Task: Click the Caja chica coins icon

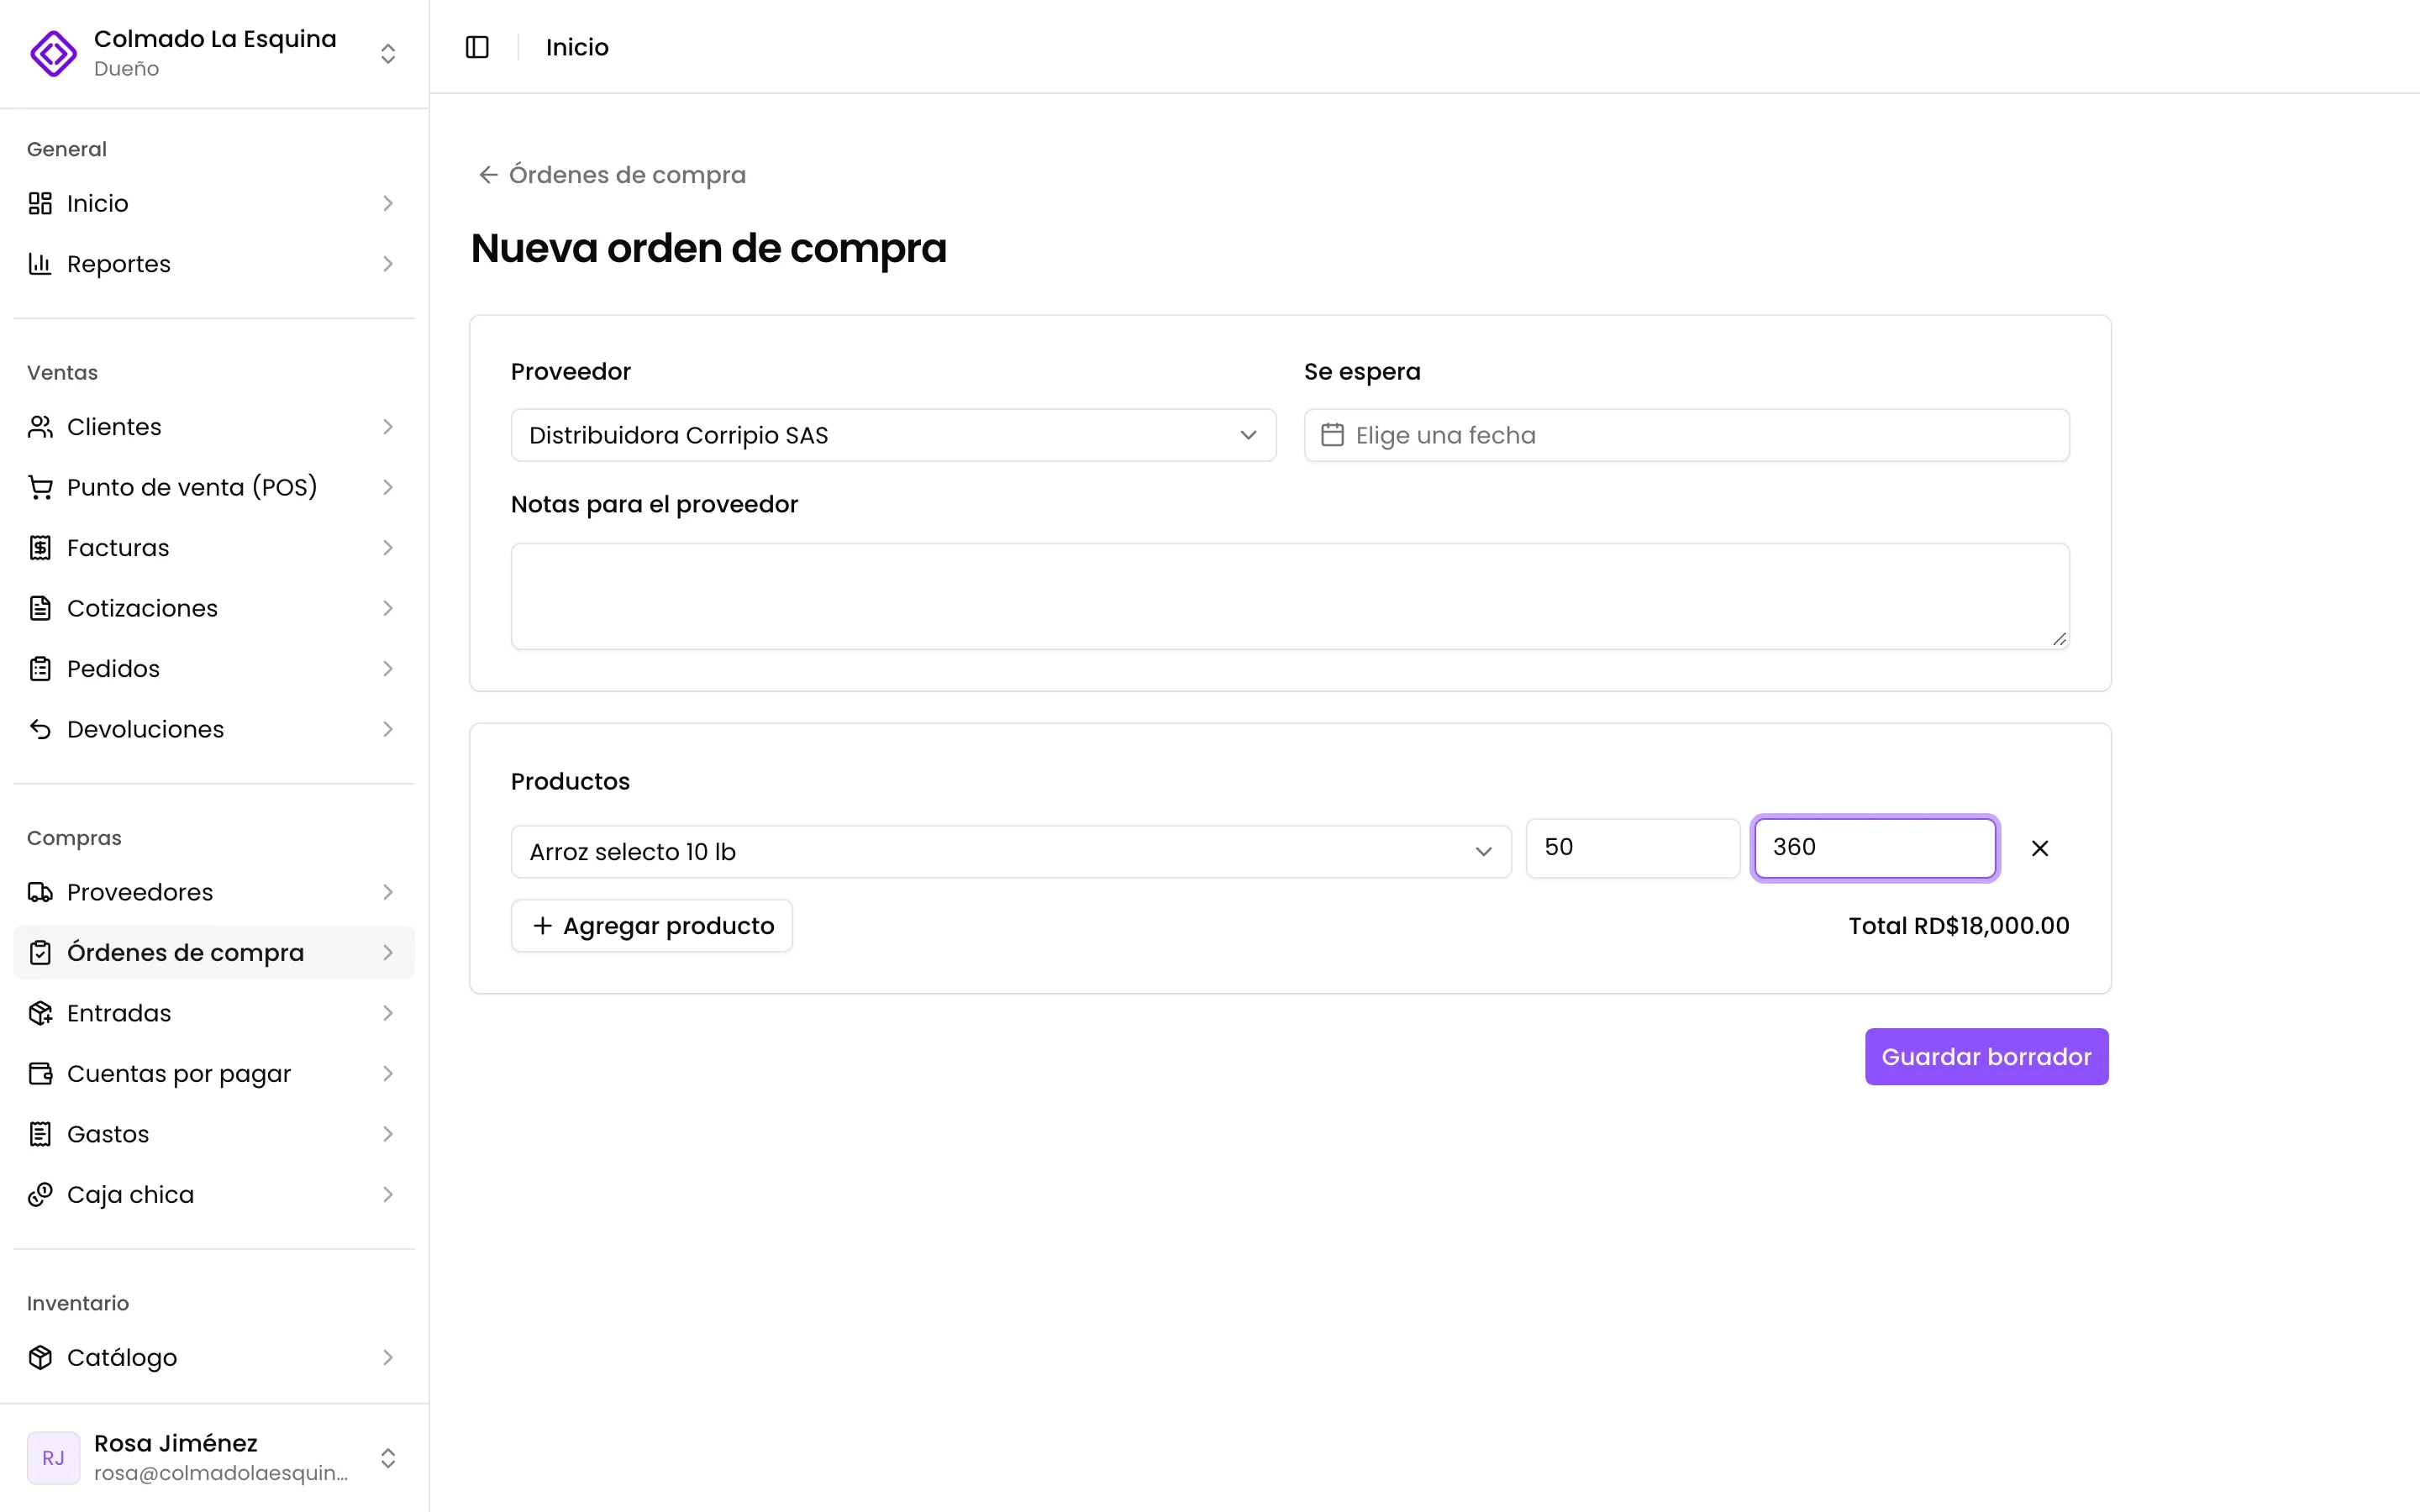Action: (x=40, y=1195)
